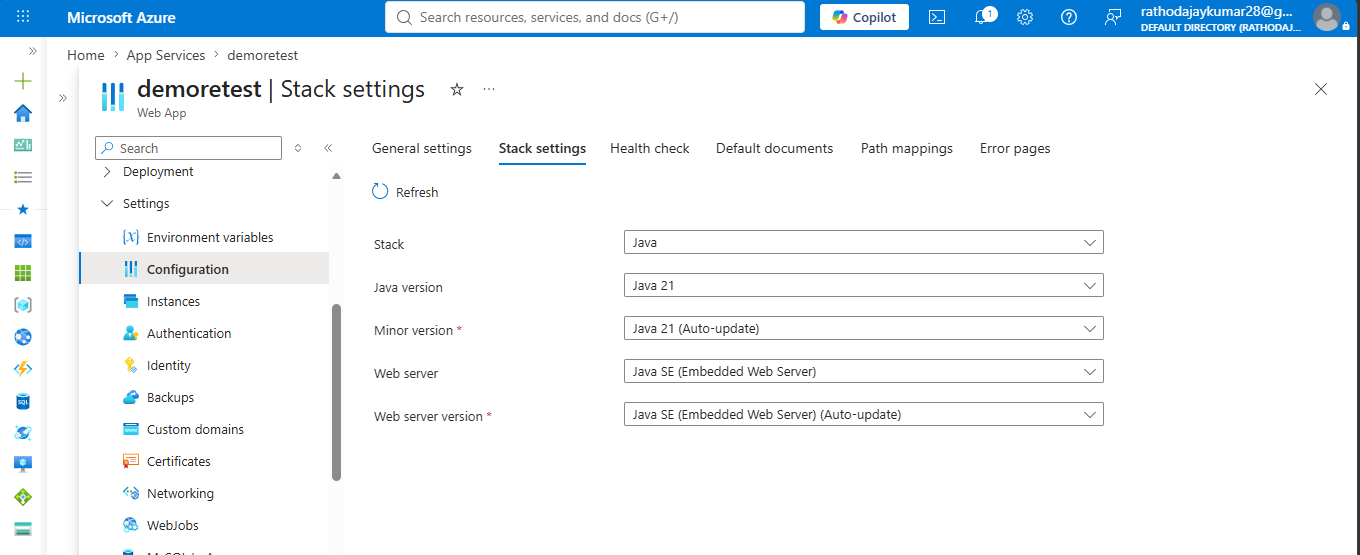The width and height of the screenshot is (1360, 555).
Task: Open the Java version dropdown
Action: pyautogui.click(x=863, y=285)
